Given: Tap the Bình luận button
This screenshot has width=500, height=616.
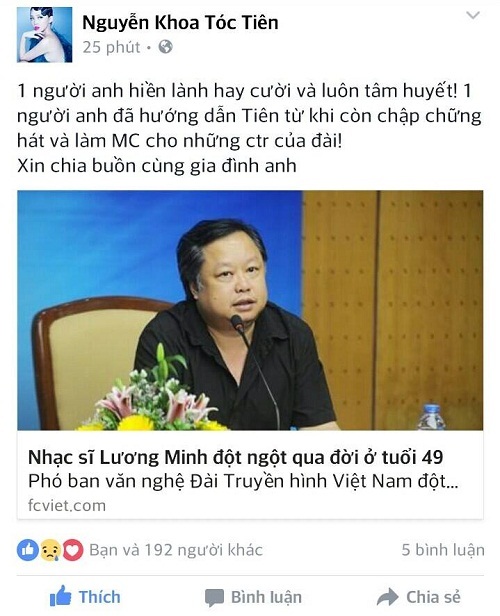Looking at the screenshot, I should (254, 597).
